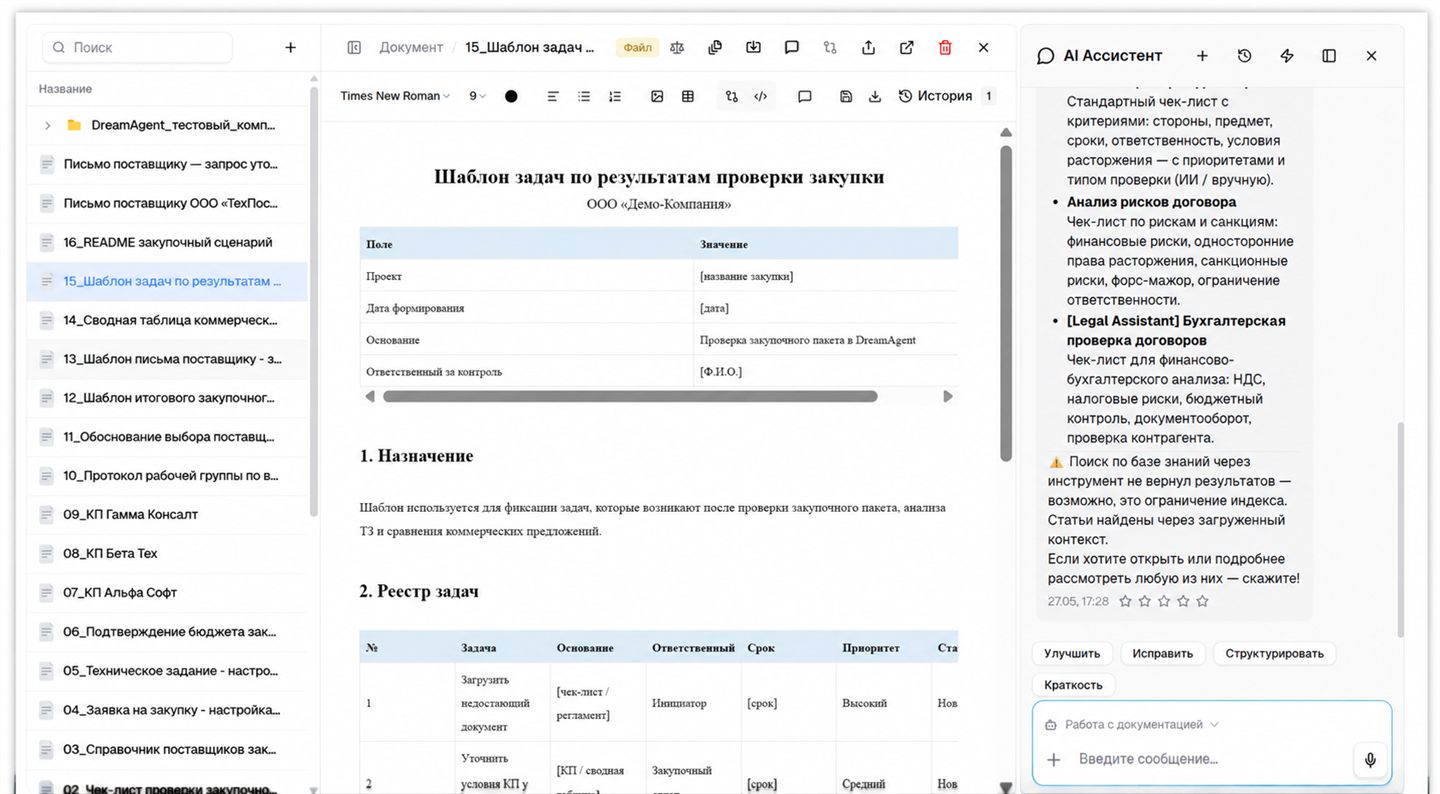Toggle the code view button in the editor toolbar
This screenshot has height=794, width=1440.
pos(761,96)
